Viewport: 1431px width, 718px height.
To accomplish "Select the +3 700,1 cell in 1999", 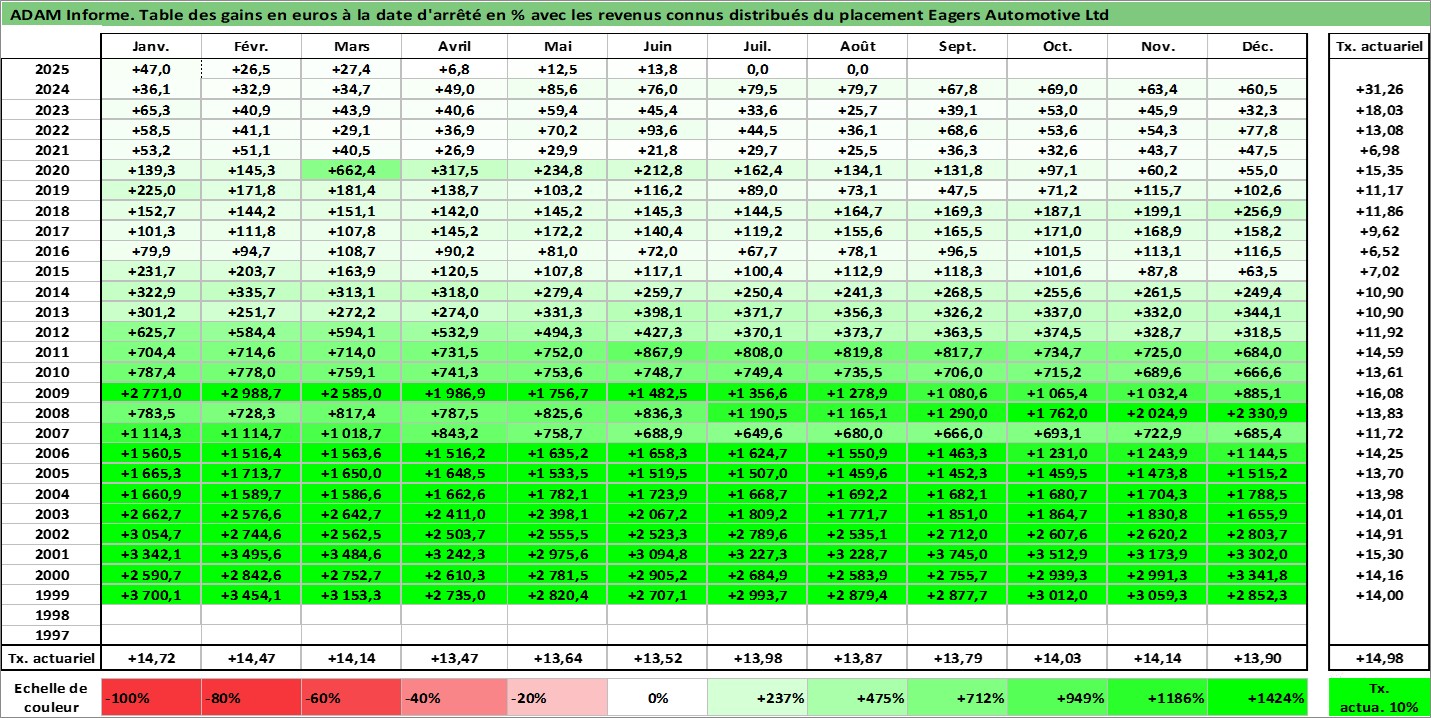I will (151, 595).
